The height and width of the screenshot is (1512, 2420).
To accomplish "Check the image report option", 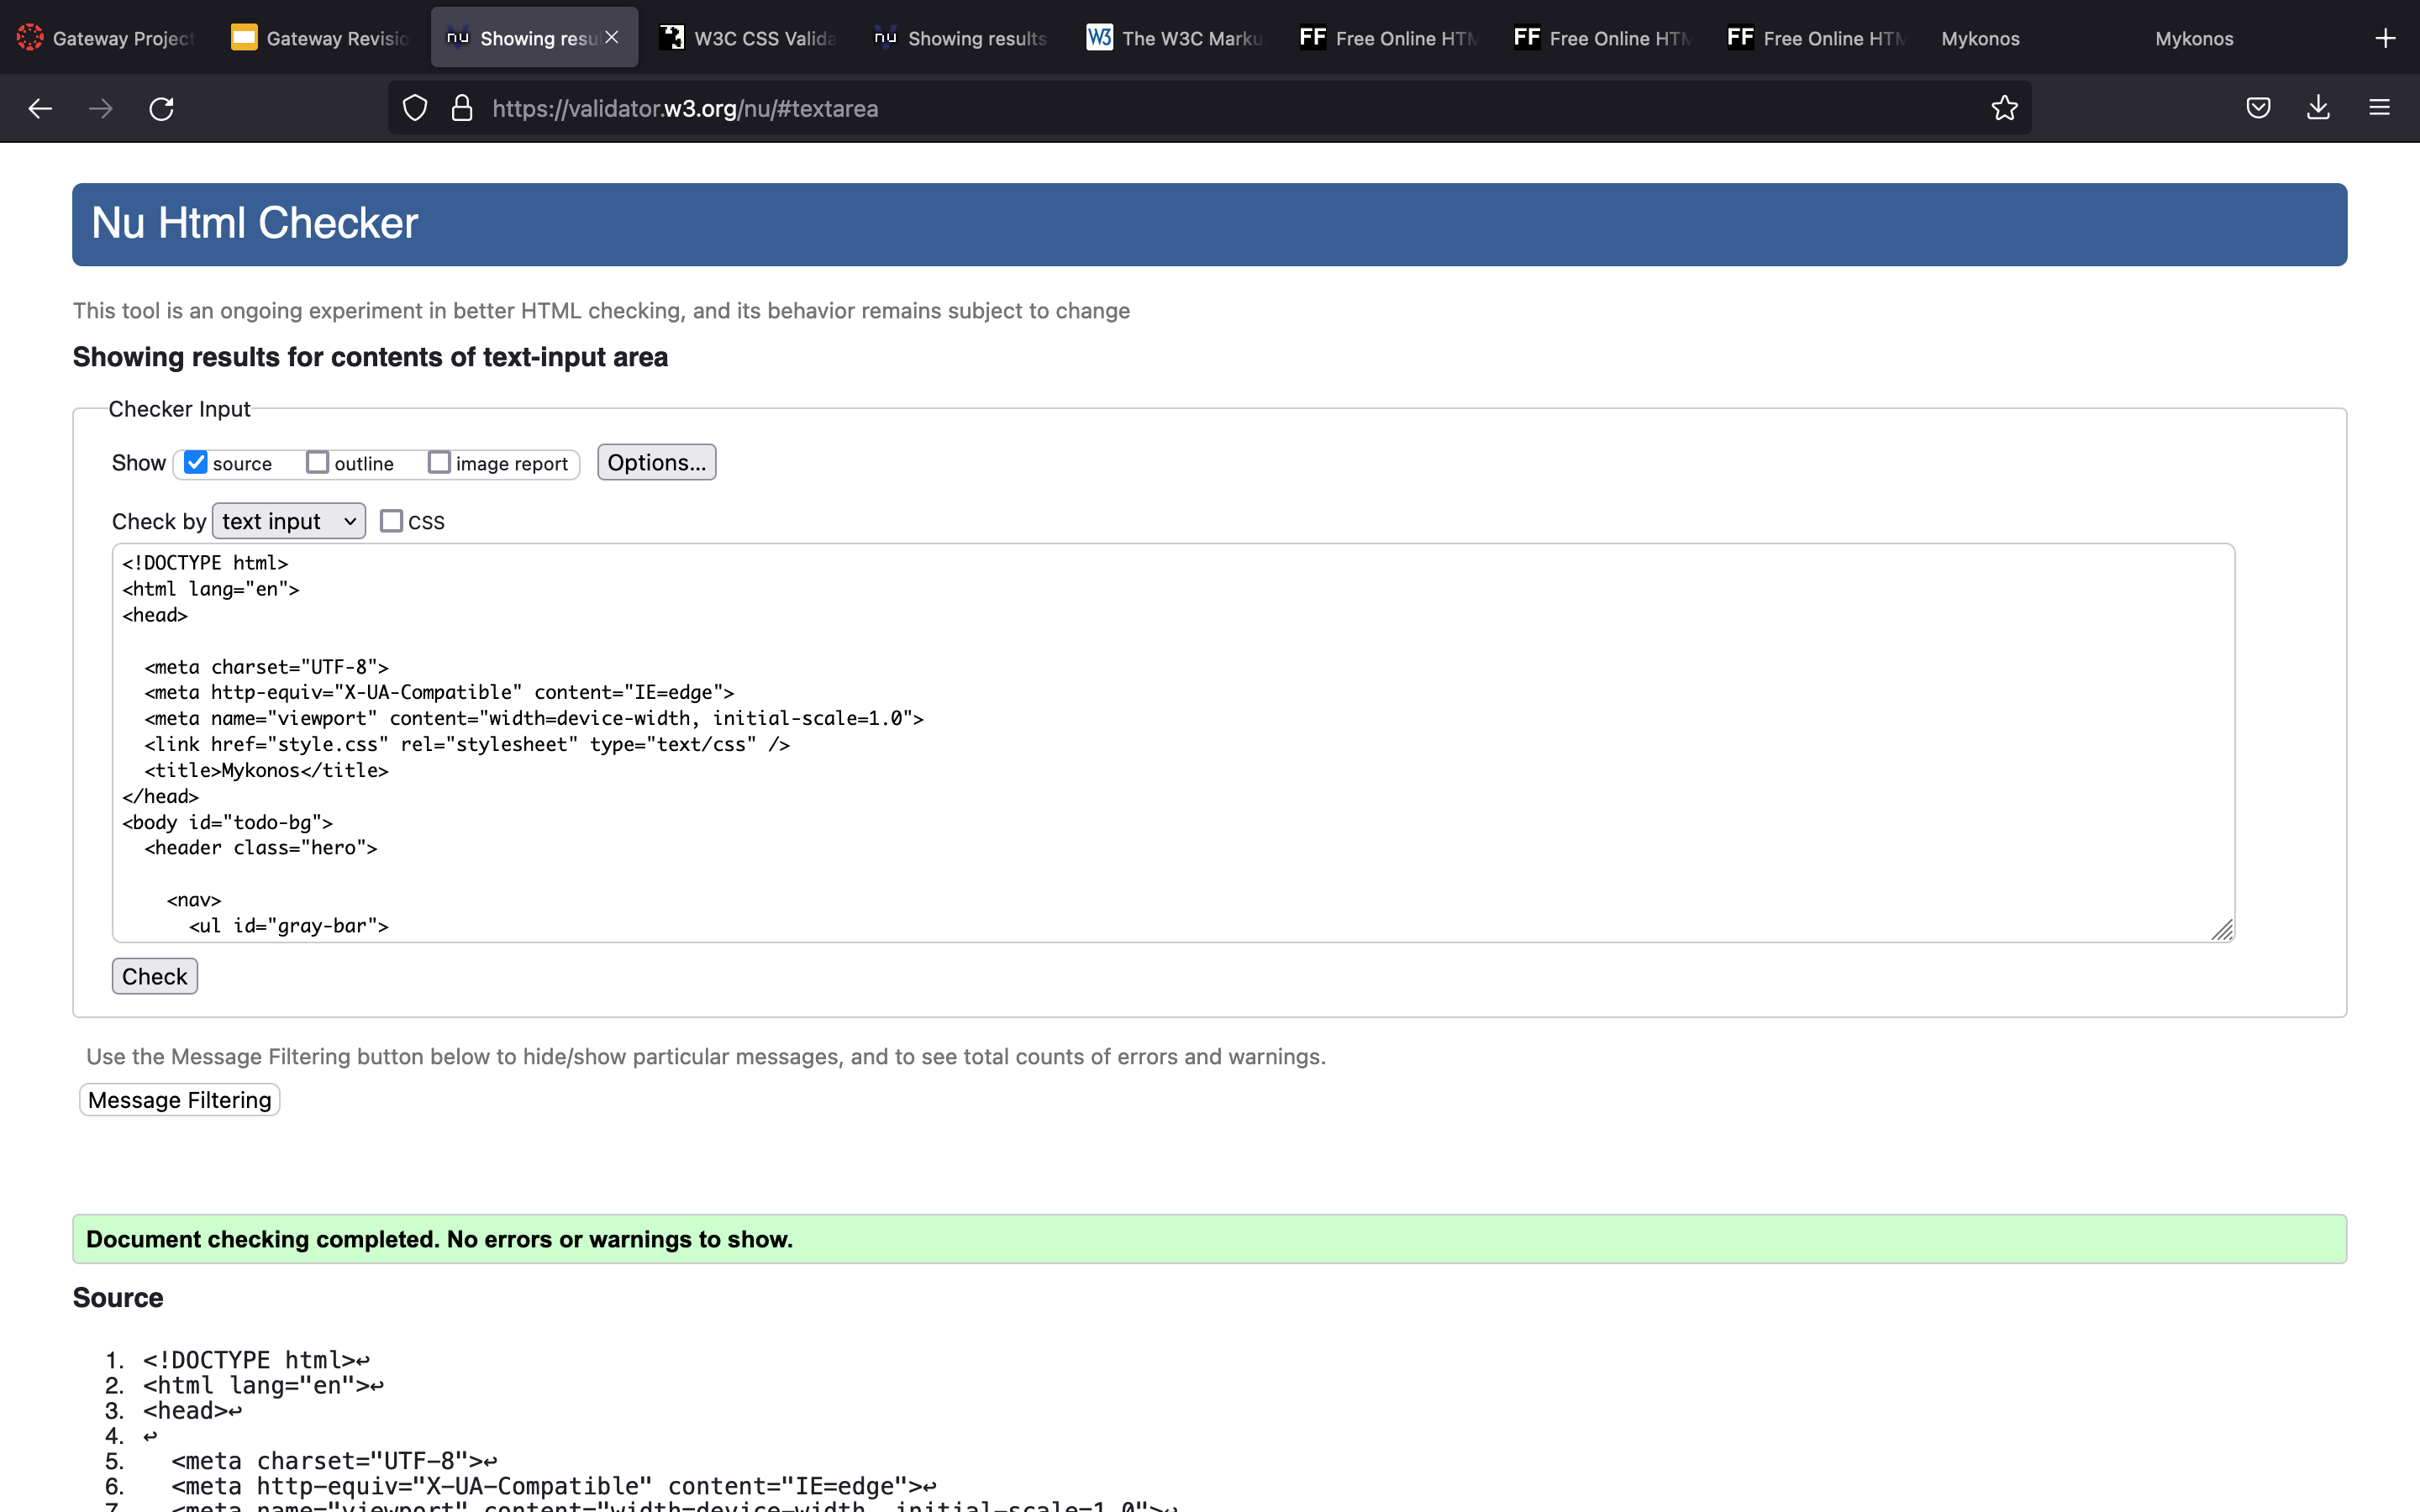I will pyautogui.click(x=440, y=462).
